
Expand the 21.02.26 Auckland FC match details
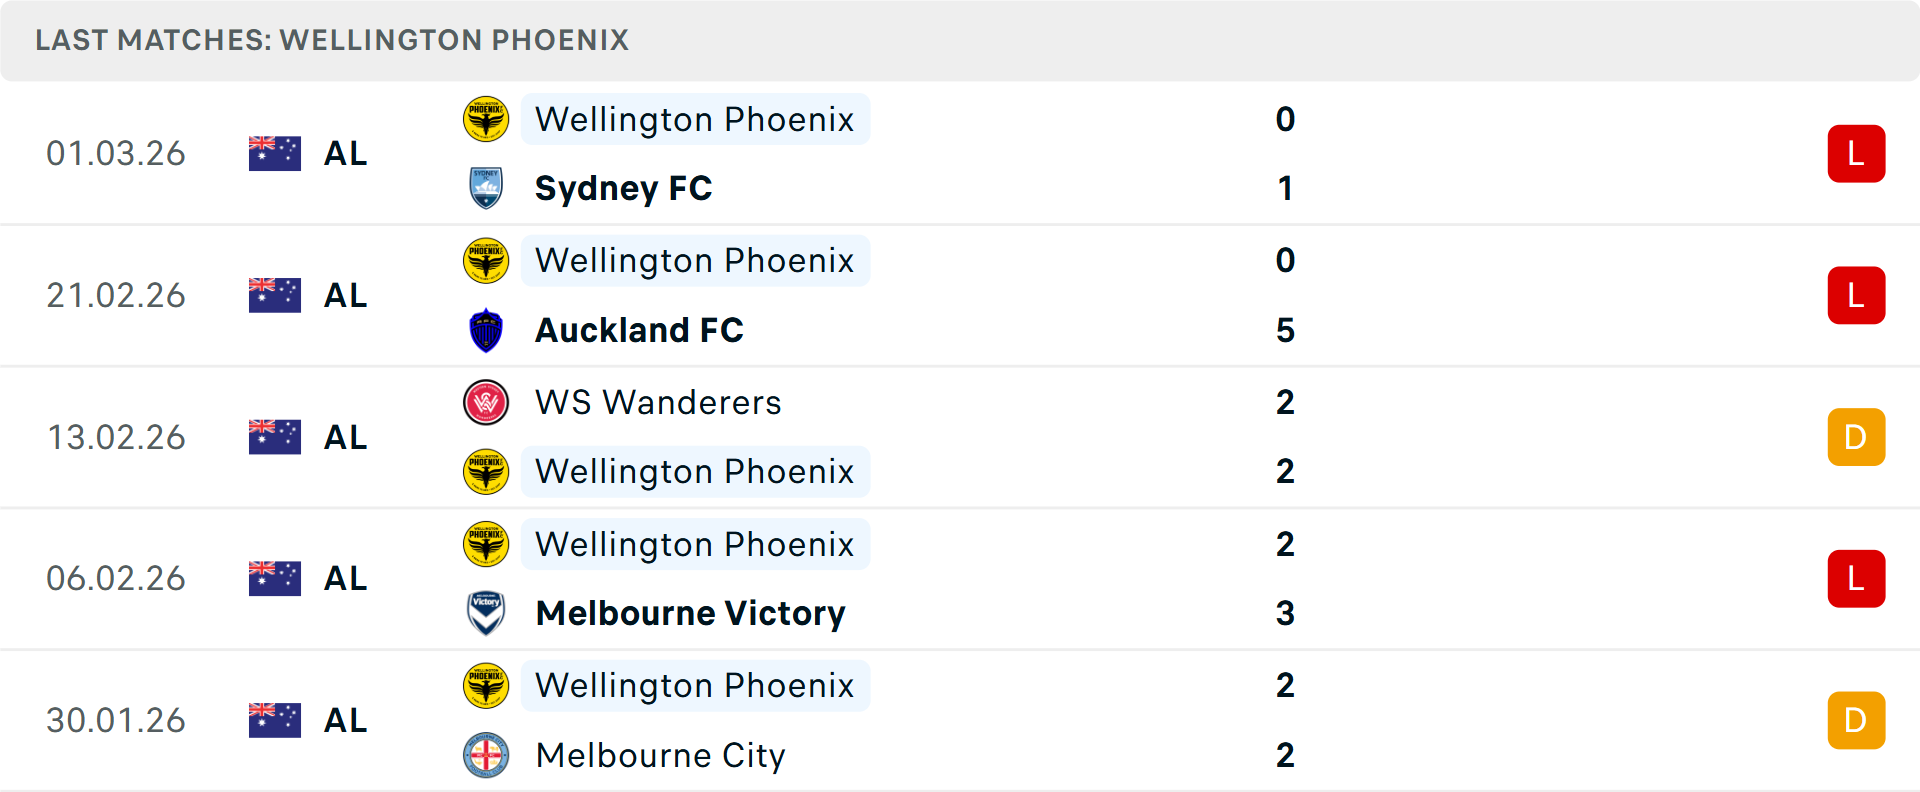(960, 295)
